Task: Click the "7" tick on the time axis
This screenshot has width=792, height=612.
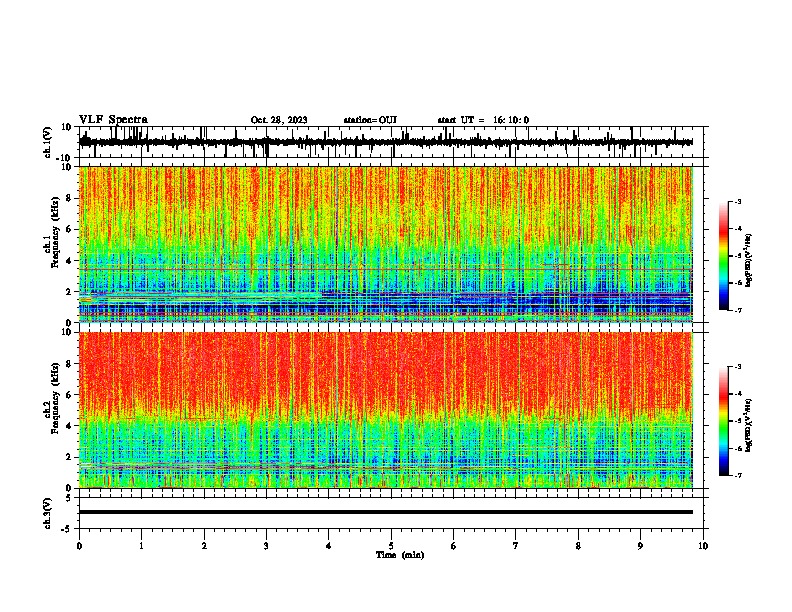Action: pos(516,546)
